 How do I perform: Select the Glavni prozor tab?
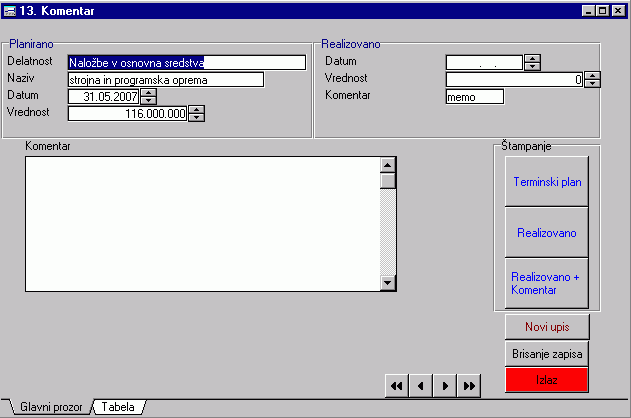coord(51,407)
